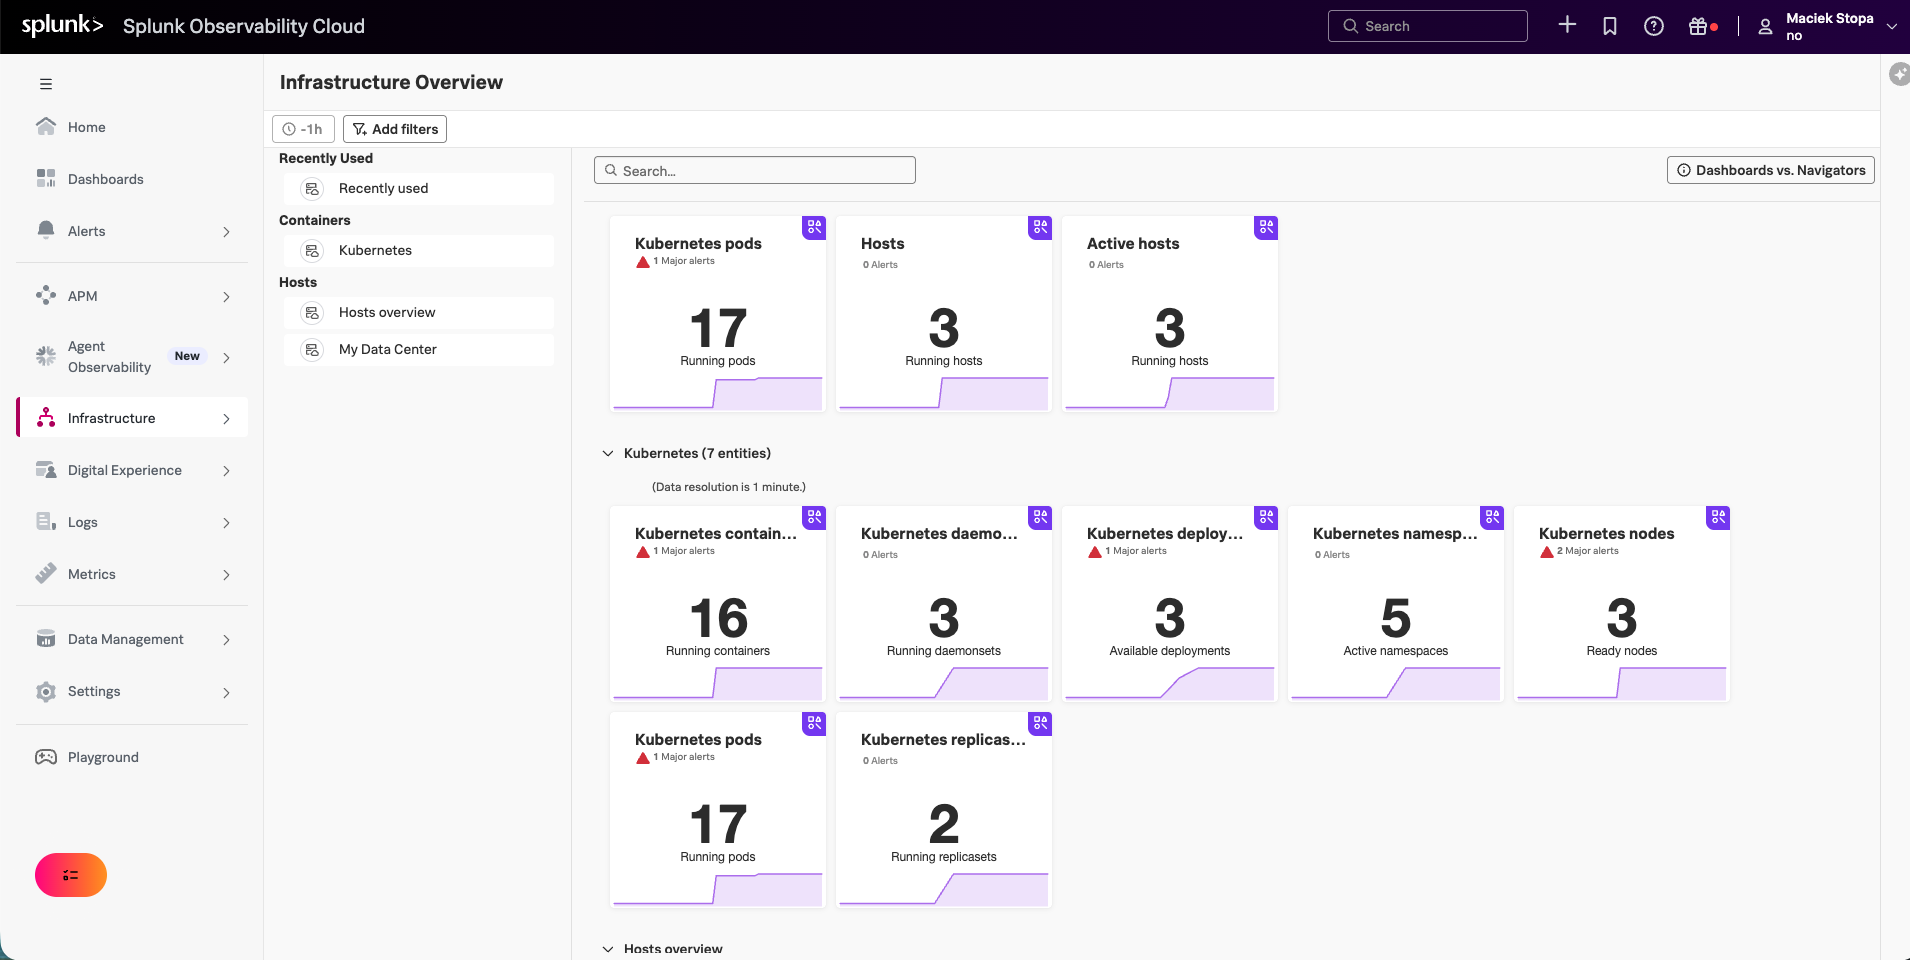This screenshot has width=1910, height=960.
Task: Open the Maciek Stopa user dropdown
Action: [x=1829, y=26]
